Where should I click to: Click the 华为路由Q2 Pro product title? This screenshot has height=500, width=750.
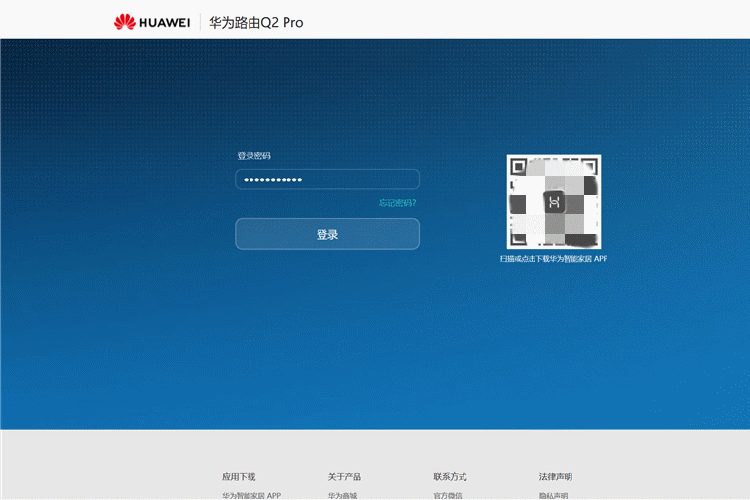click(255, 22)
